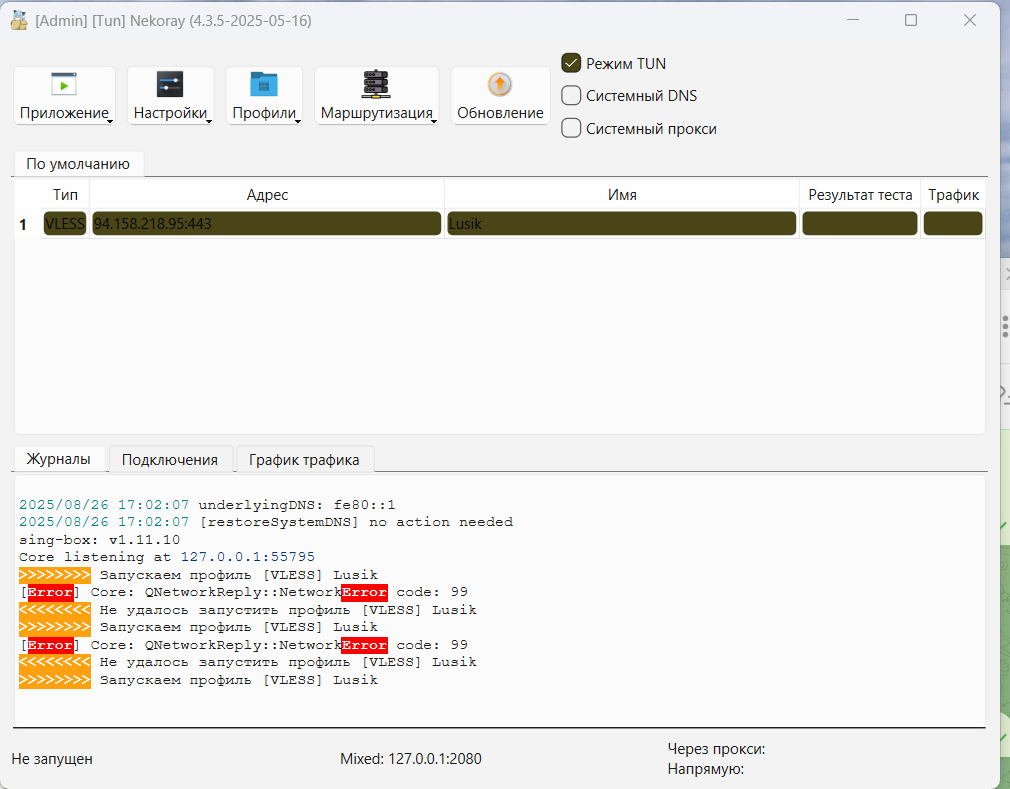Expand the Приложение dropdown arrow

110,121
